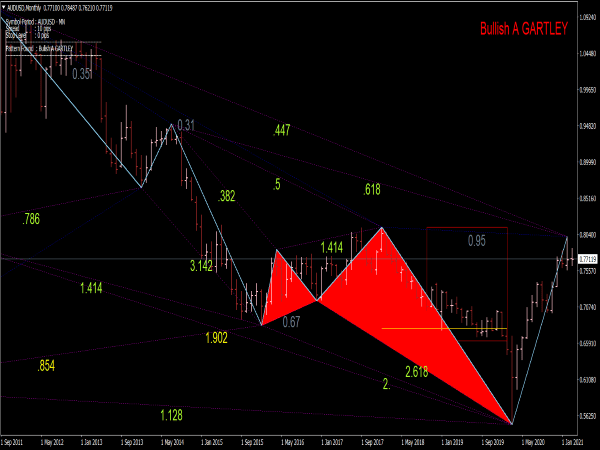The width and height of the screenshot is (600, 450).
Task: Click the 1 Jan 2021 date label
Action: pyautogui.click(x=572, y=443)
